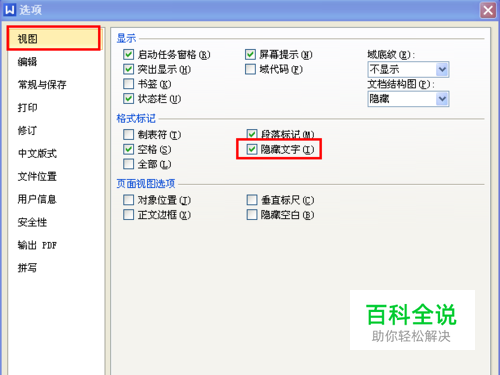
Task: Check the 正文边框 option
Action: pyautogui.click(x=128, y=214)
